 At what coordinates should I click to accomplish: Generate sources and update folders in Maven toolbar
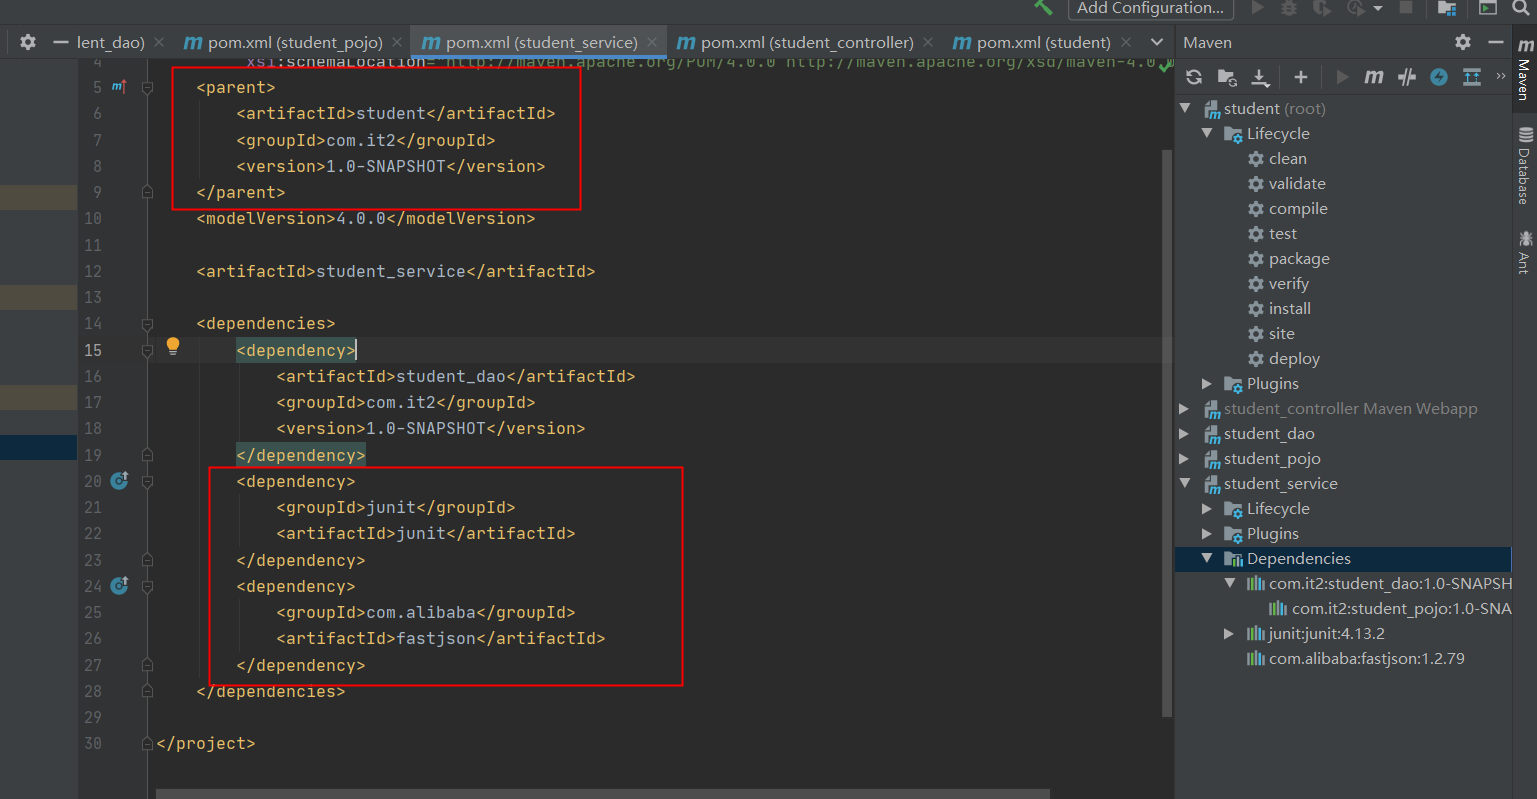click(1227, 77)
